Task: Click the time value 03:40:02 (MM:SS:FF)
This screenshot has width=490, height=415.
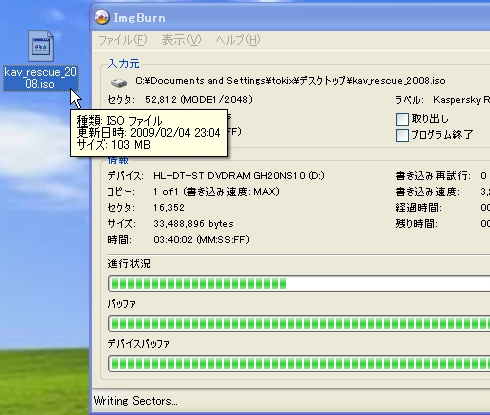Action: tap(201, 240)
